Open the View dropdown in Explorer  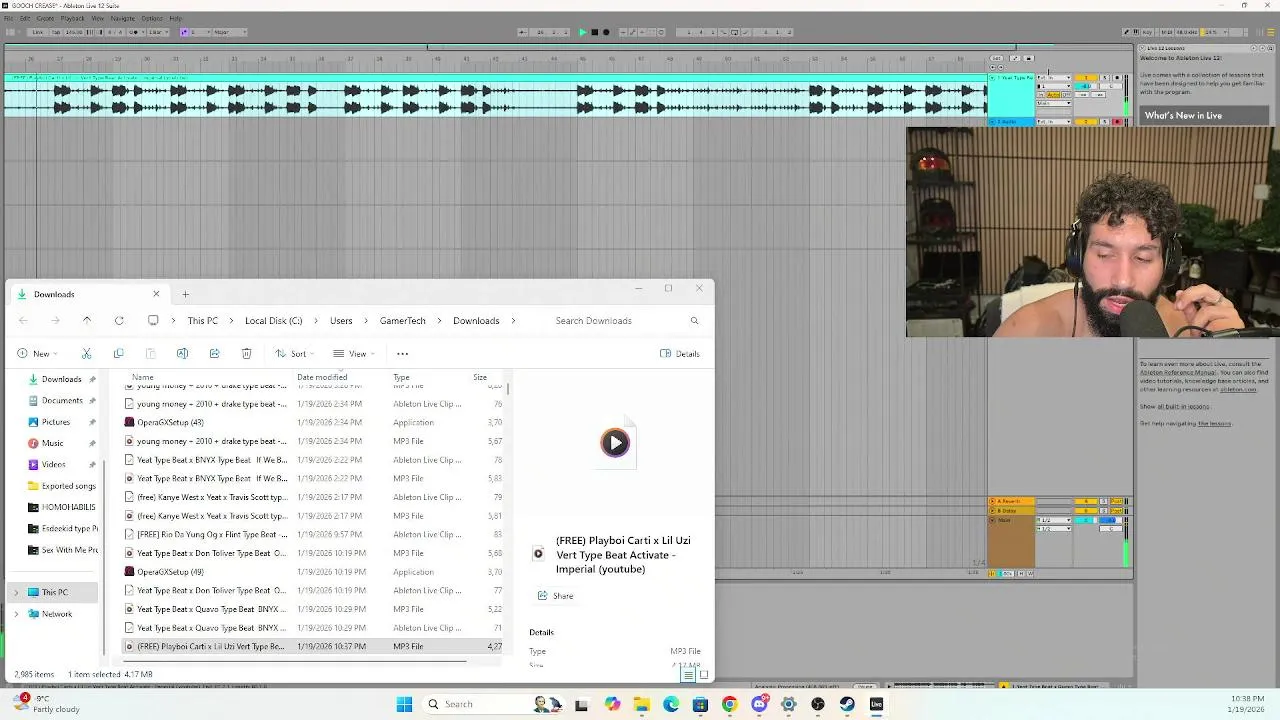point(354,353)
